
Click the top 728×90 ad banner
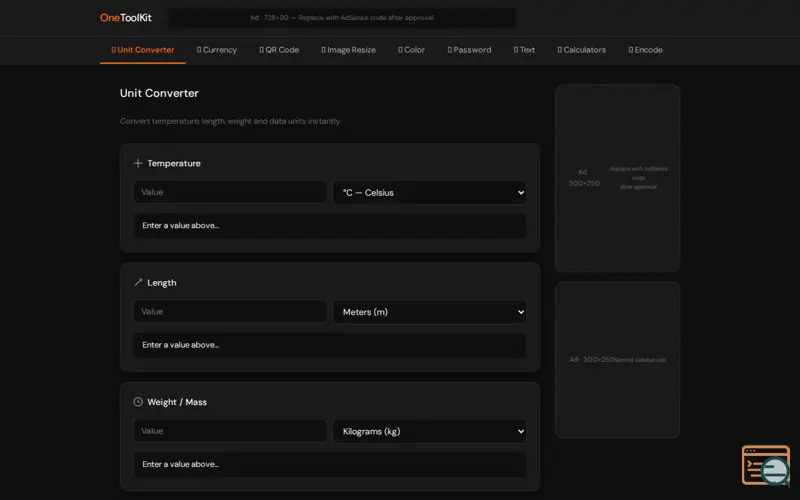click(x=341, y=18)
